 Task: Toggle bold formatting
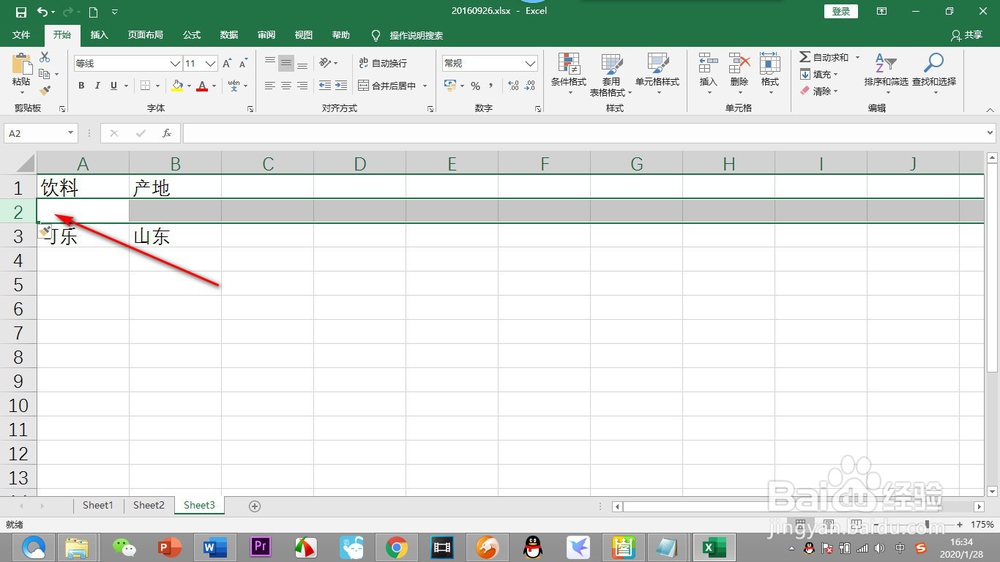click(81, 85)
